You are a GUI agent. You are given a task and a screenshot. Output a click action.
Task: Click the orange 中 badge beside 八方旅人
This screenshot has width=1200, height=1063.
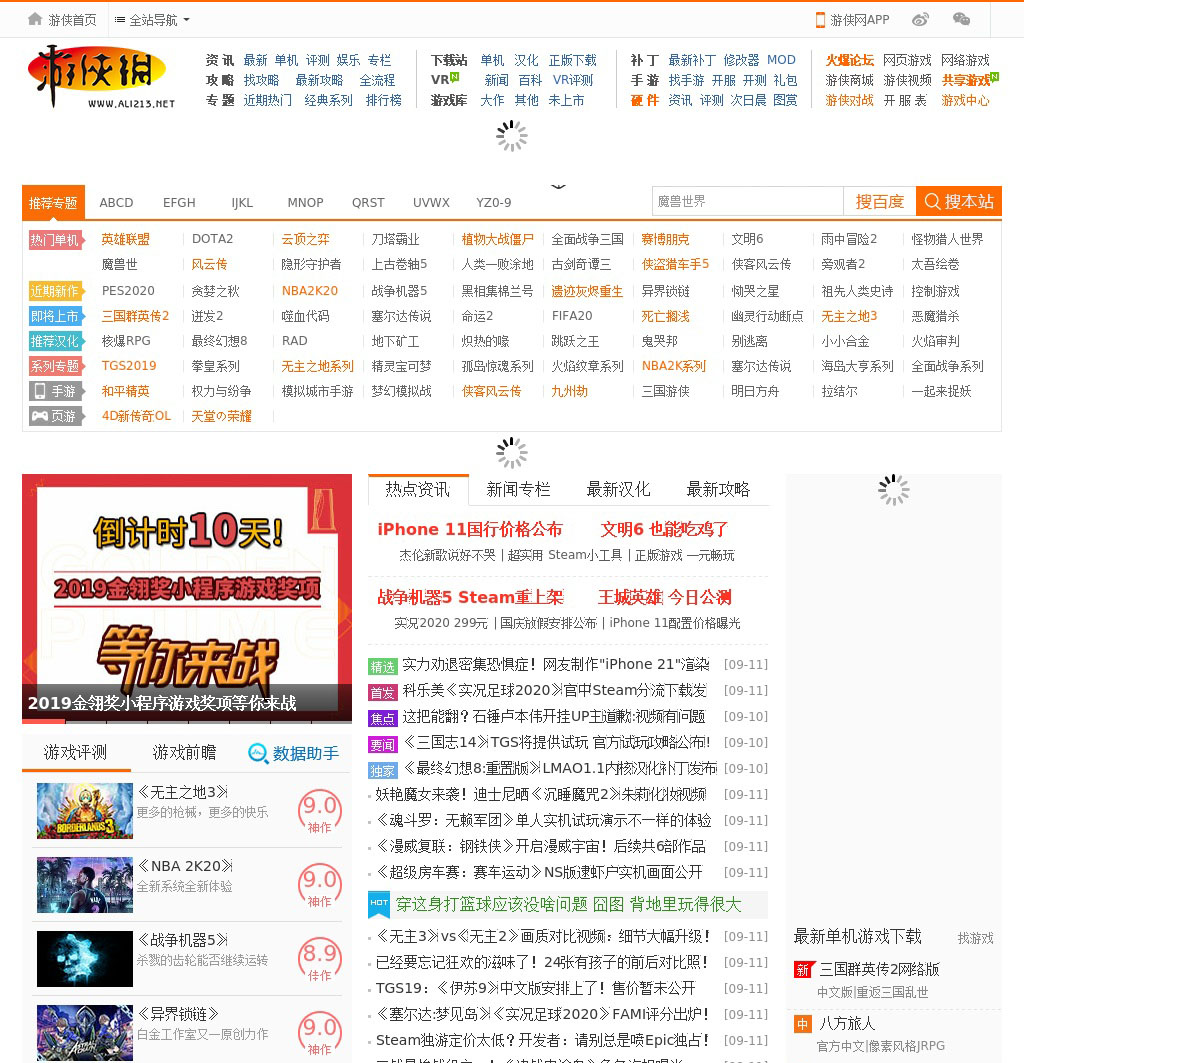point(803,1023)
